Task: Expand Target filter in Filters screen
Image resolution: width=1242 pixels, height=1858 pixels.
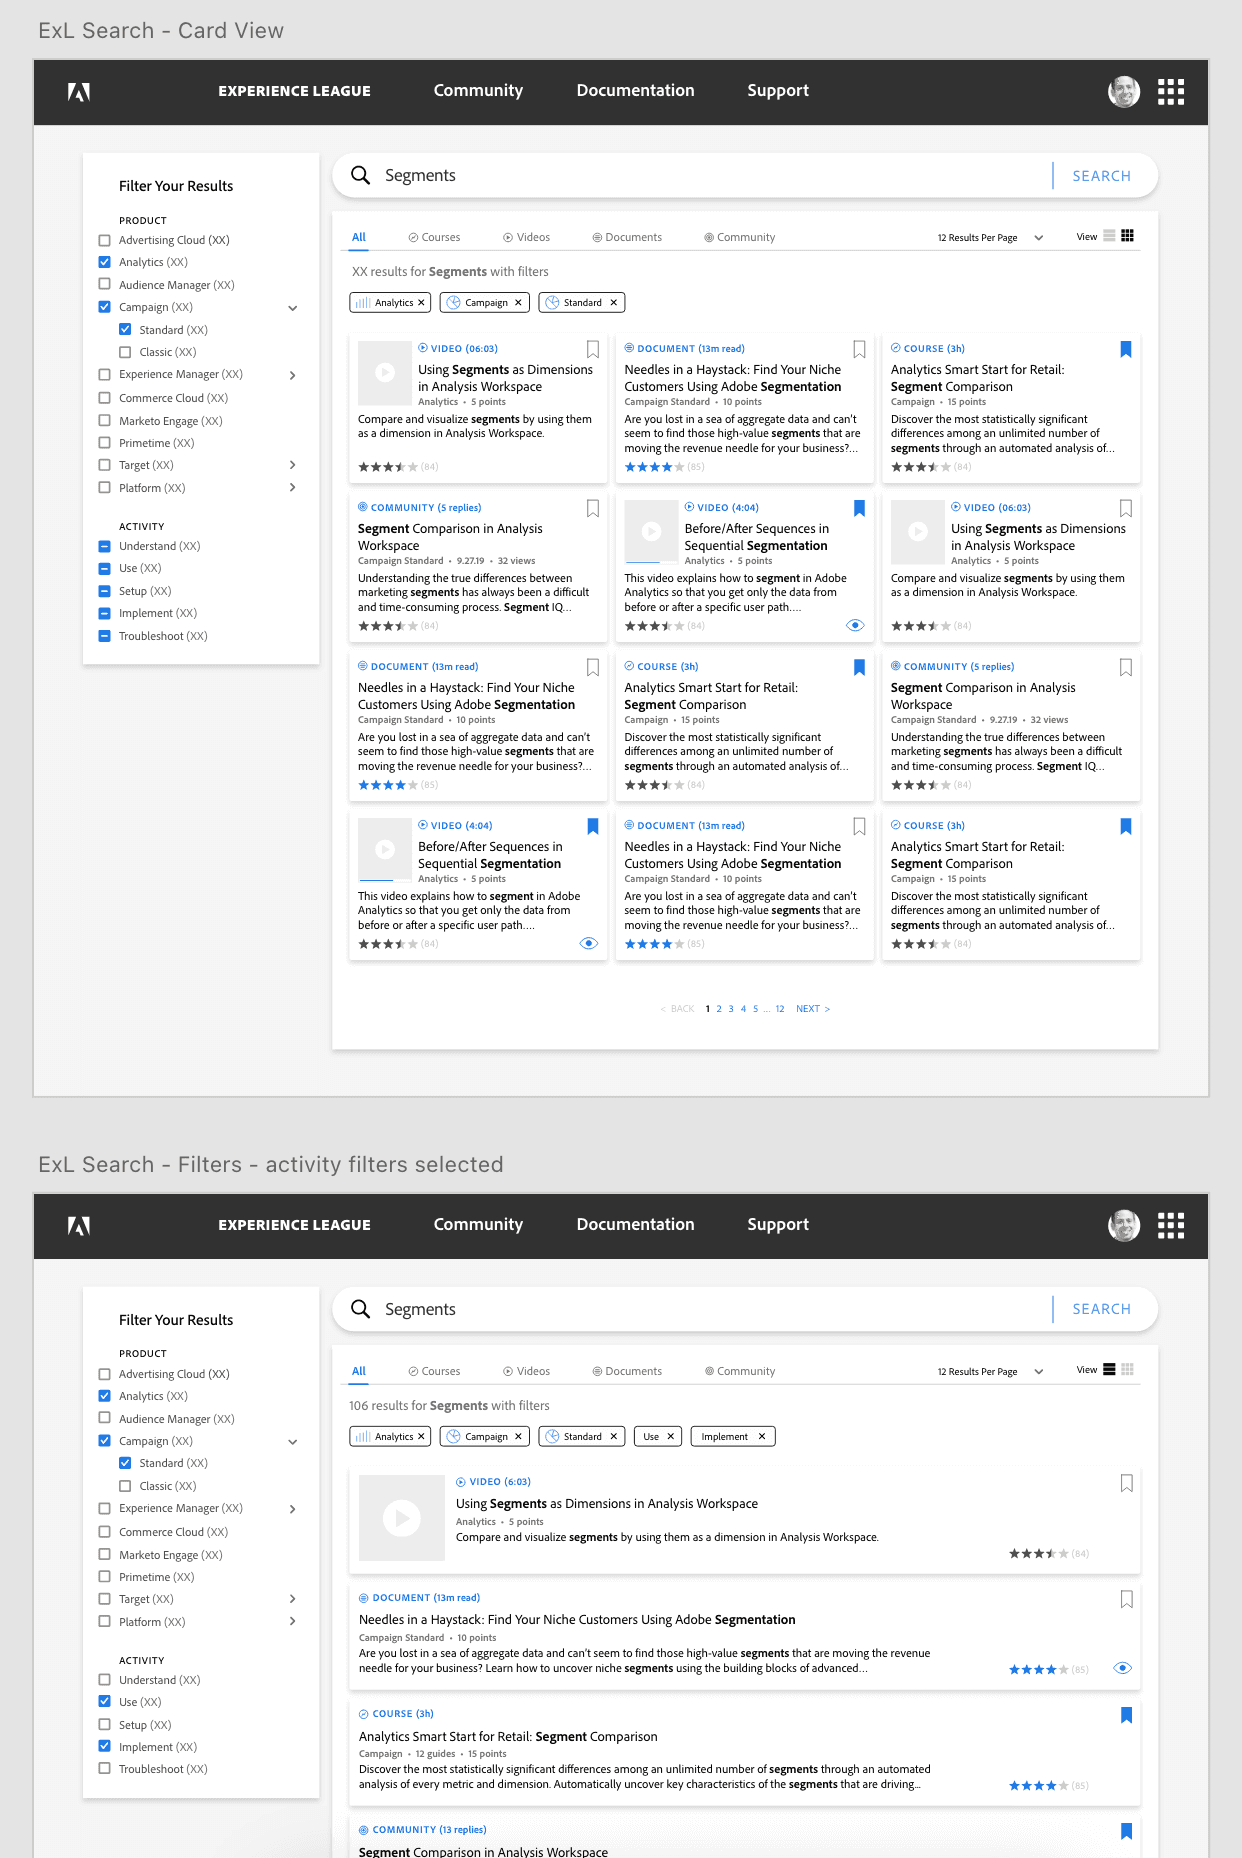Action: point(293,1599)
